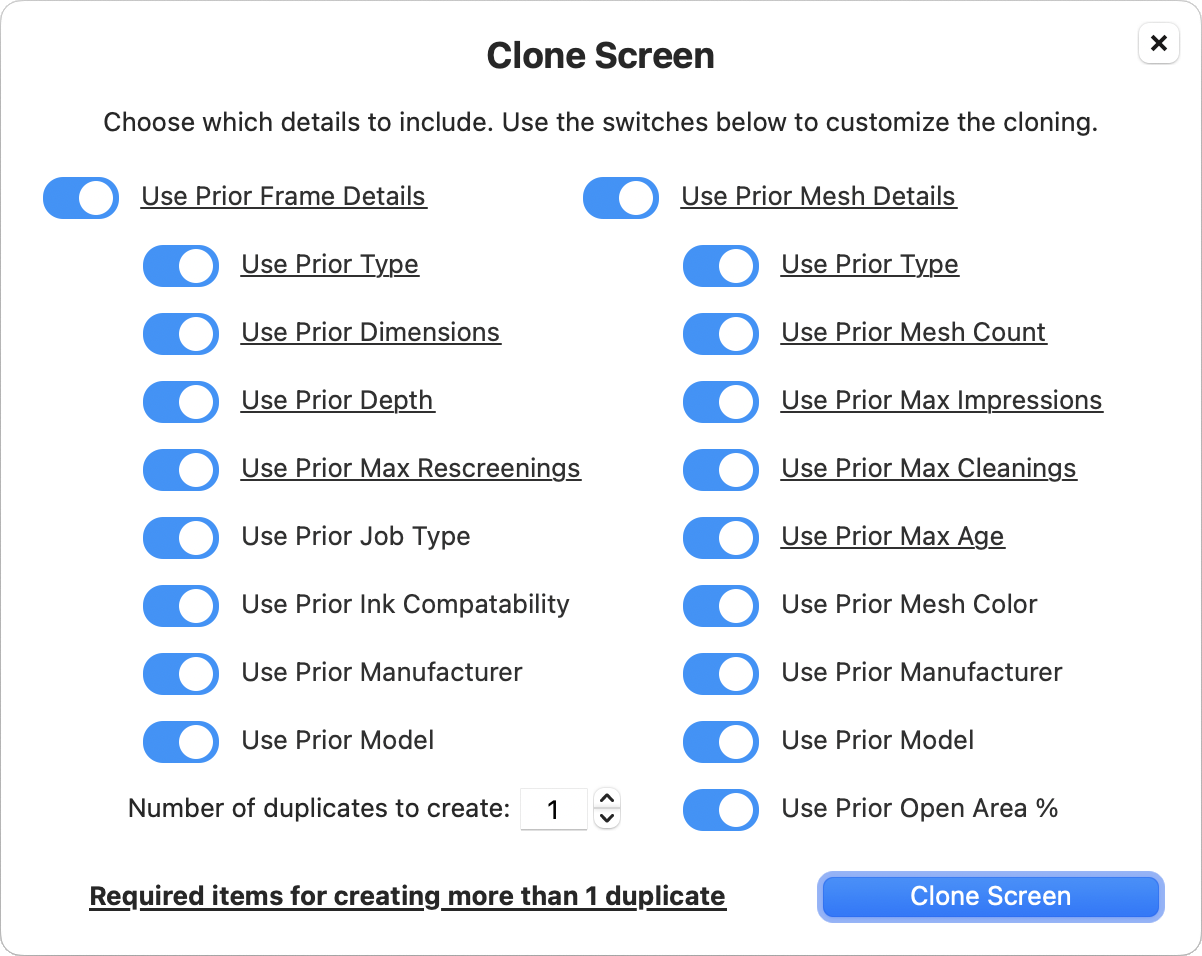This screenshot has height=956, width=1202.
Task: Click the Clone Screen button
Action: coord(990,896)
